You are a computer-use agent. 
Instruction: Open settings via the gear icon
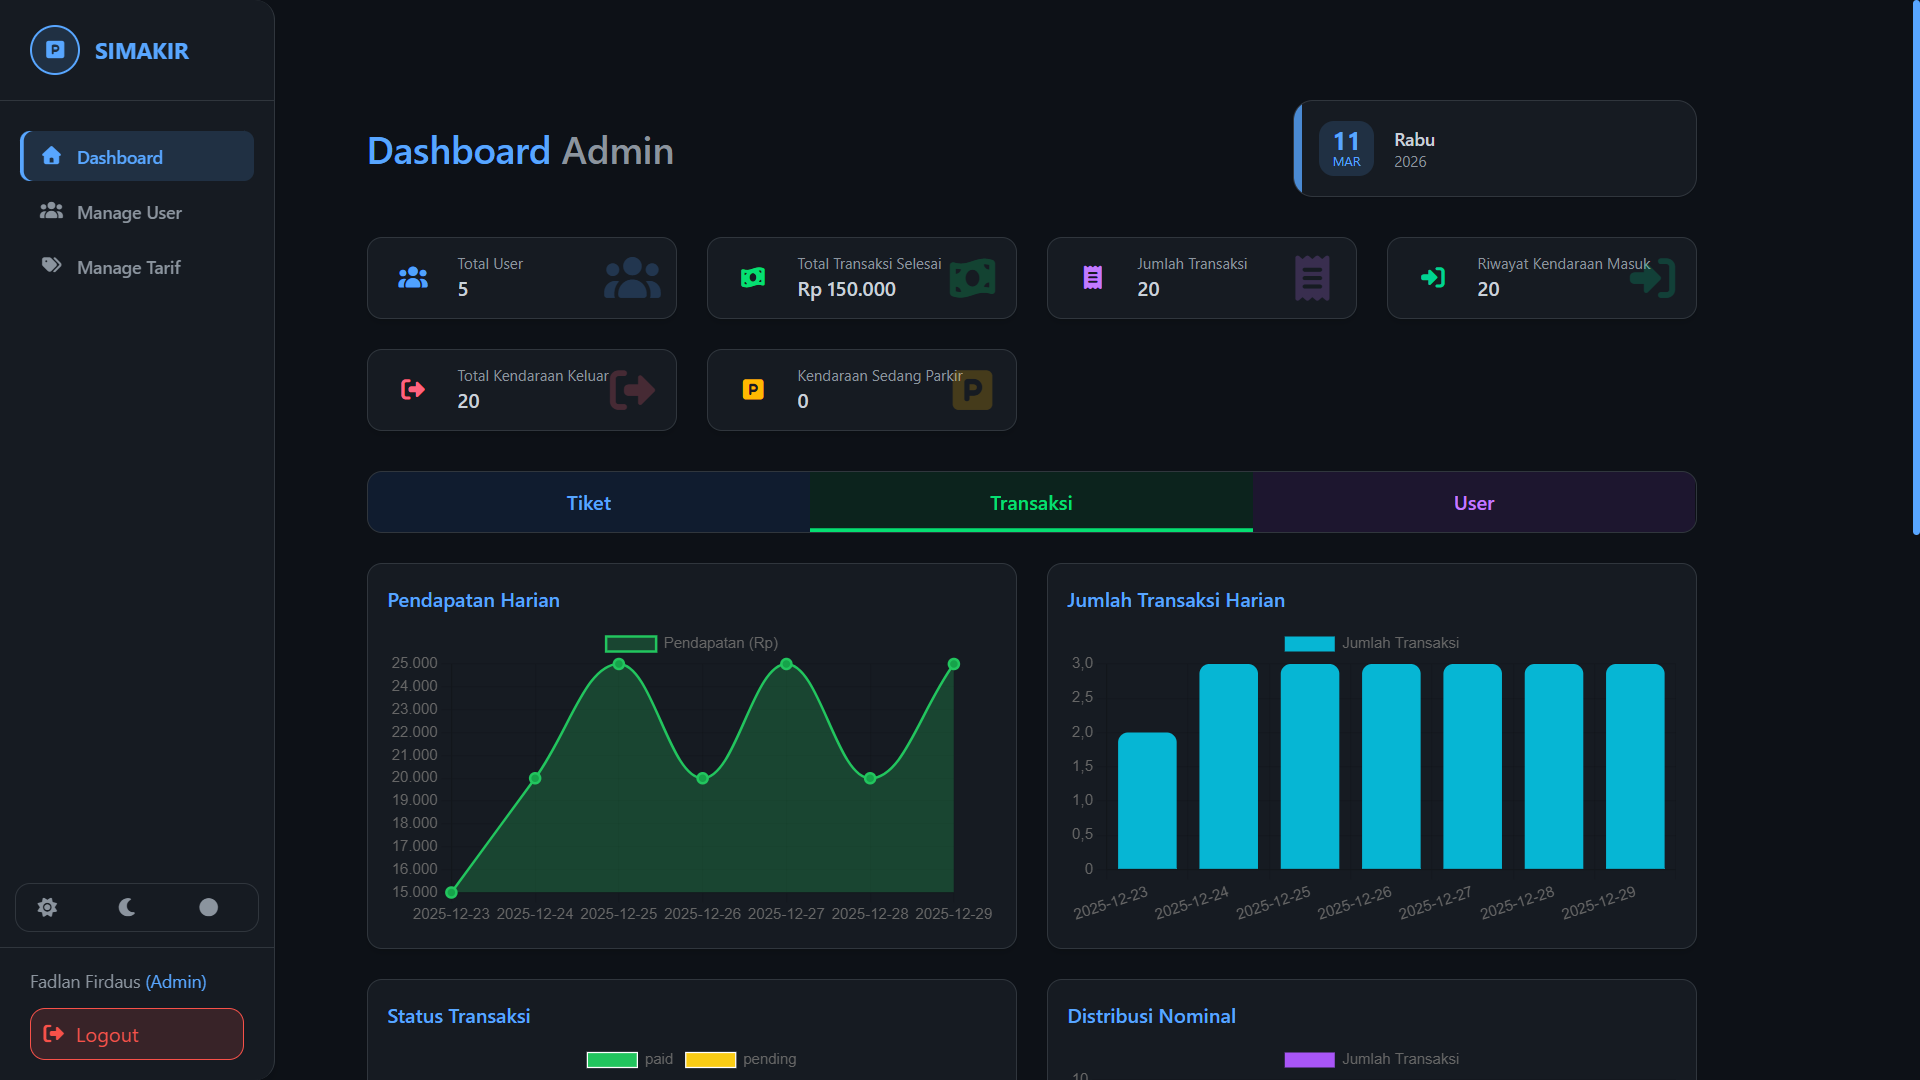tap(47, 907)
